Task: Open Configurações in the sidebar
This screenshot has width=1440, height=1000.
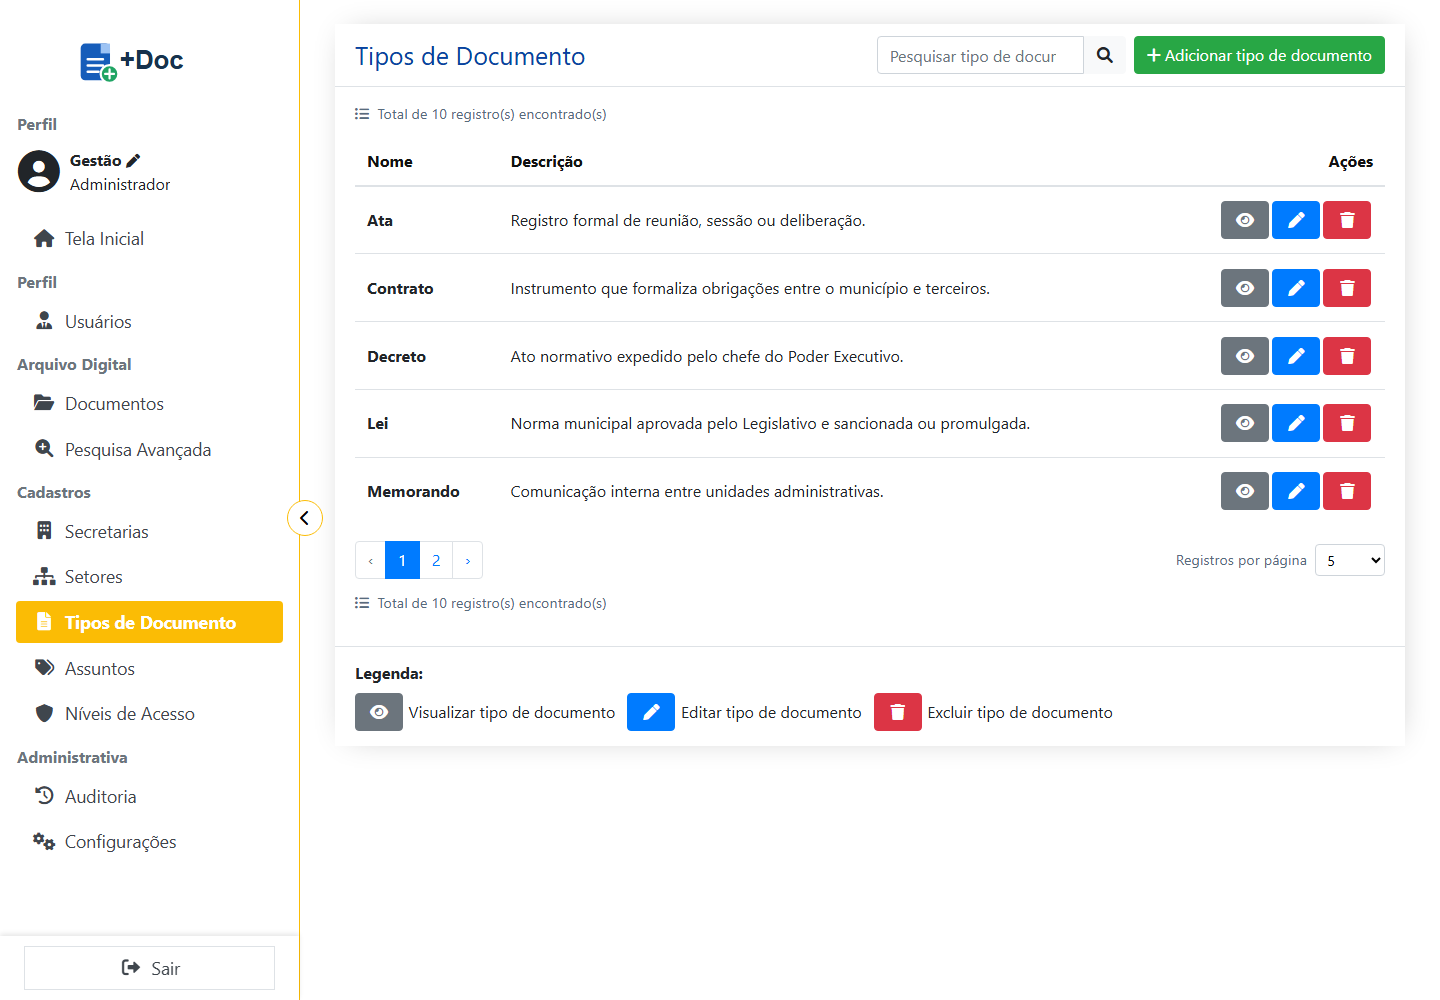Action: tap(149, 842)
